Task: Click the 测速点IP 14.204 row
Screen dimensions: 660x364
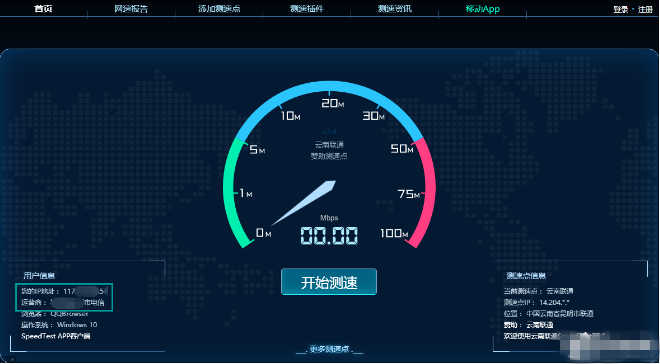Action: (x=537, y=302)
